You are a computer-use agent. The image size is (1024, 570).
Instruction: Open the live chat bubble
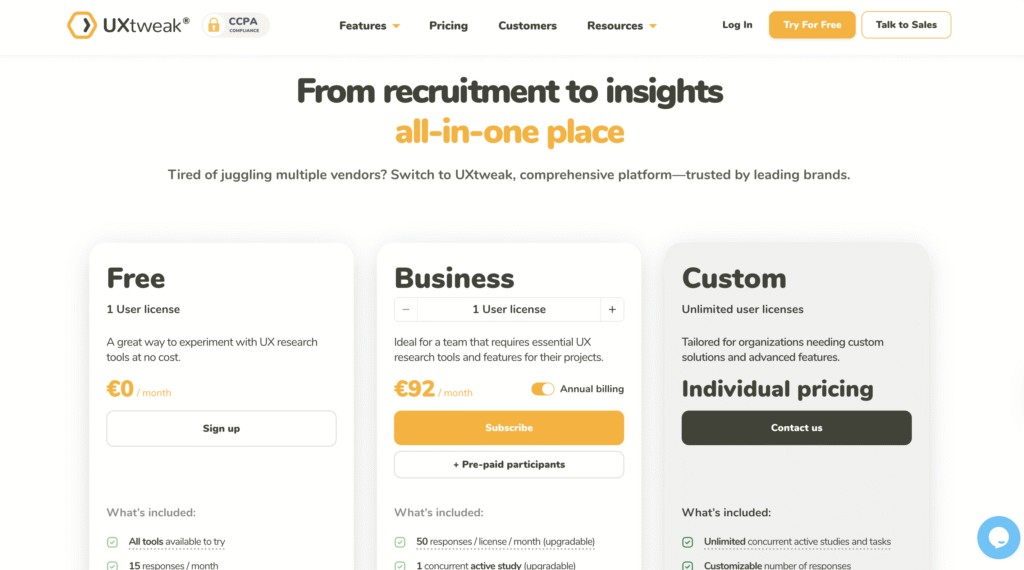997,537
